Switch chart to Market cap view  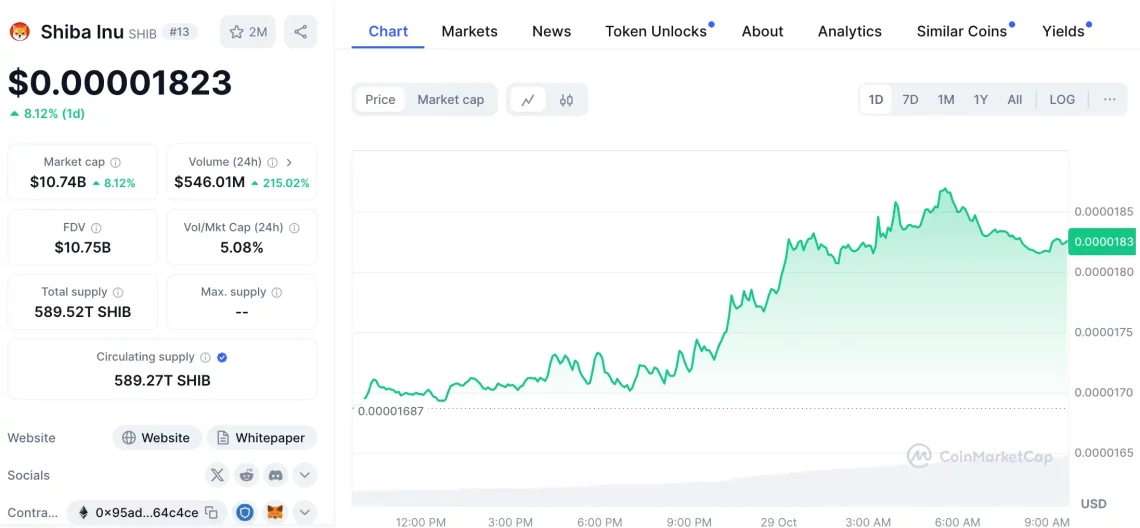[x=450, y=100]
